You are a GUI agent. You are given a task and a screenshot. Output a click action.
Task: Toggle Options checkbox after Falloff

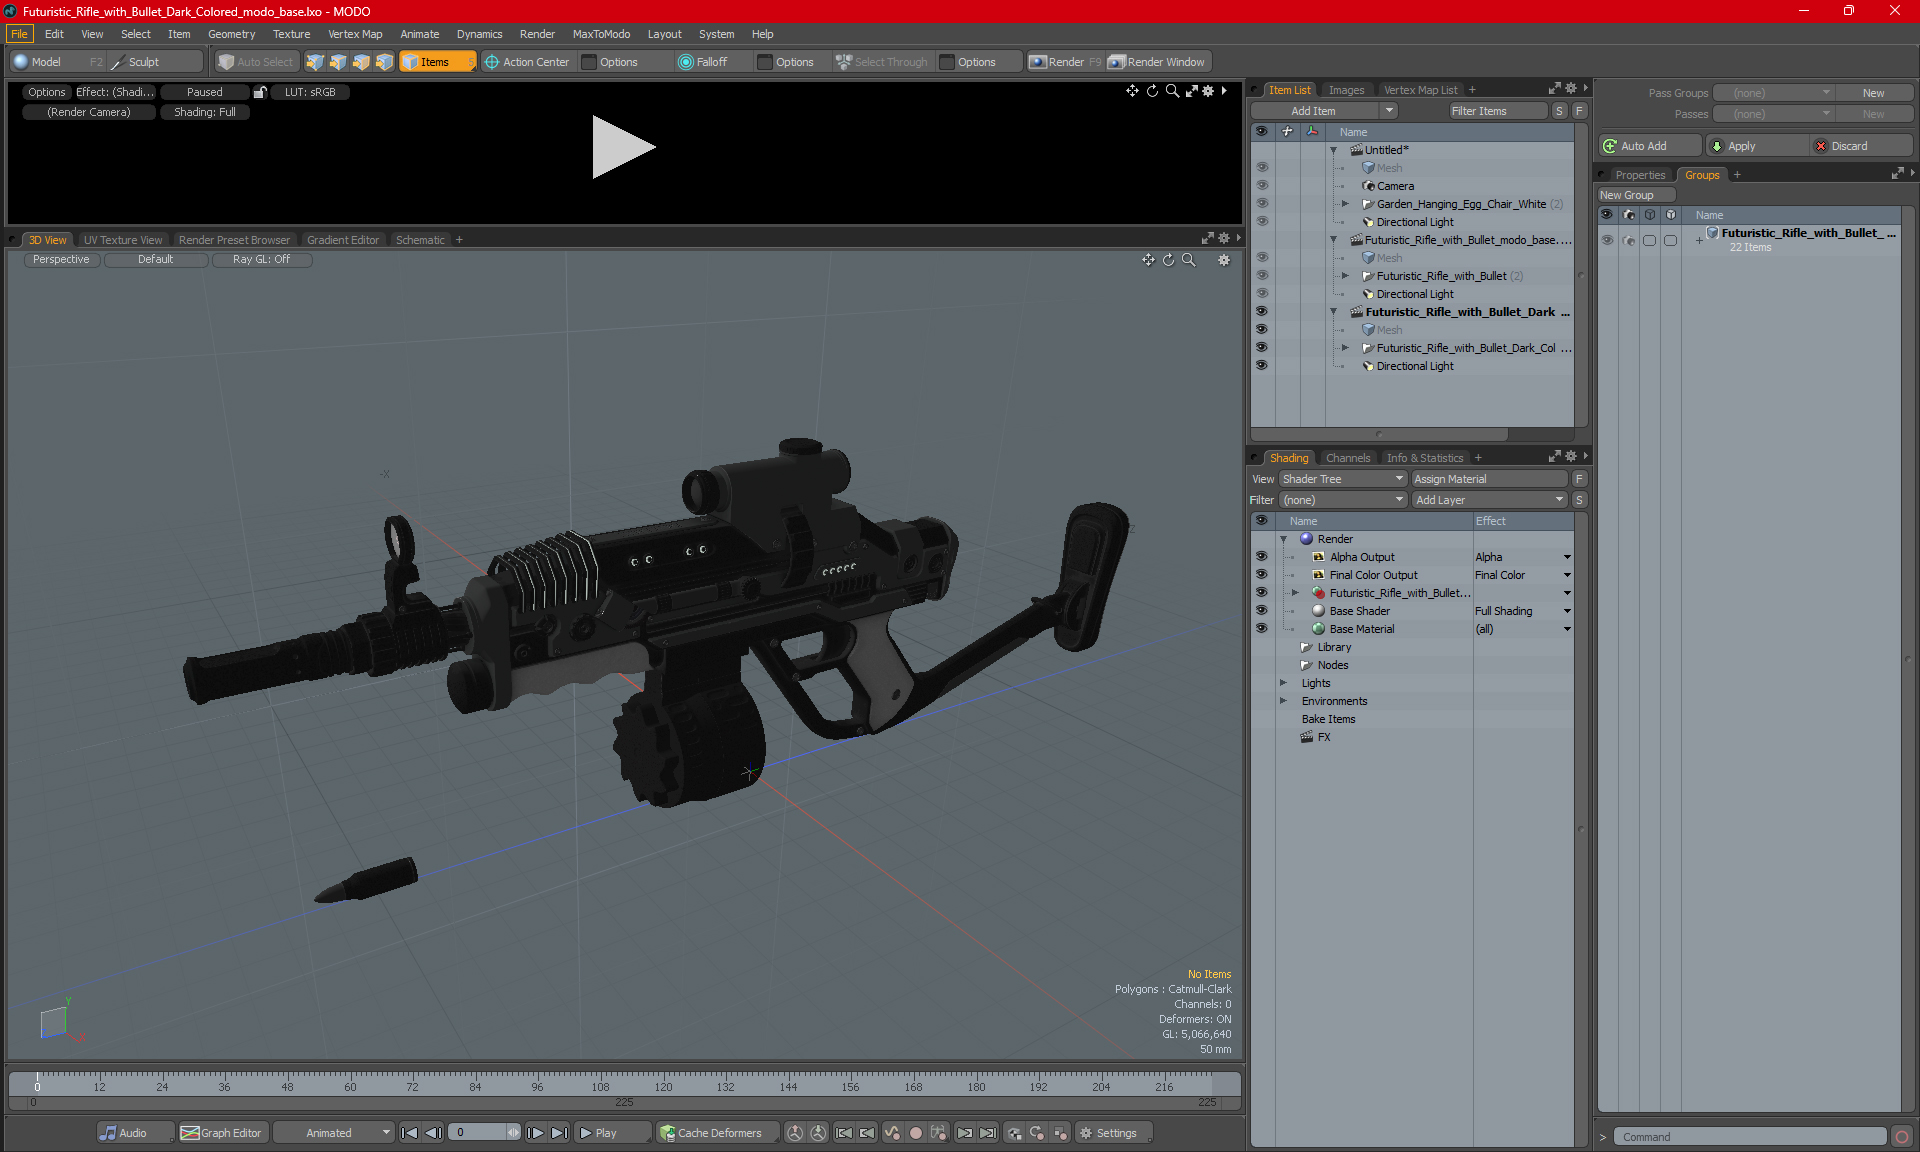pyautogui.click(x=765, y=62)
